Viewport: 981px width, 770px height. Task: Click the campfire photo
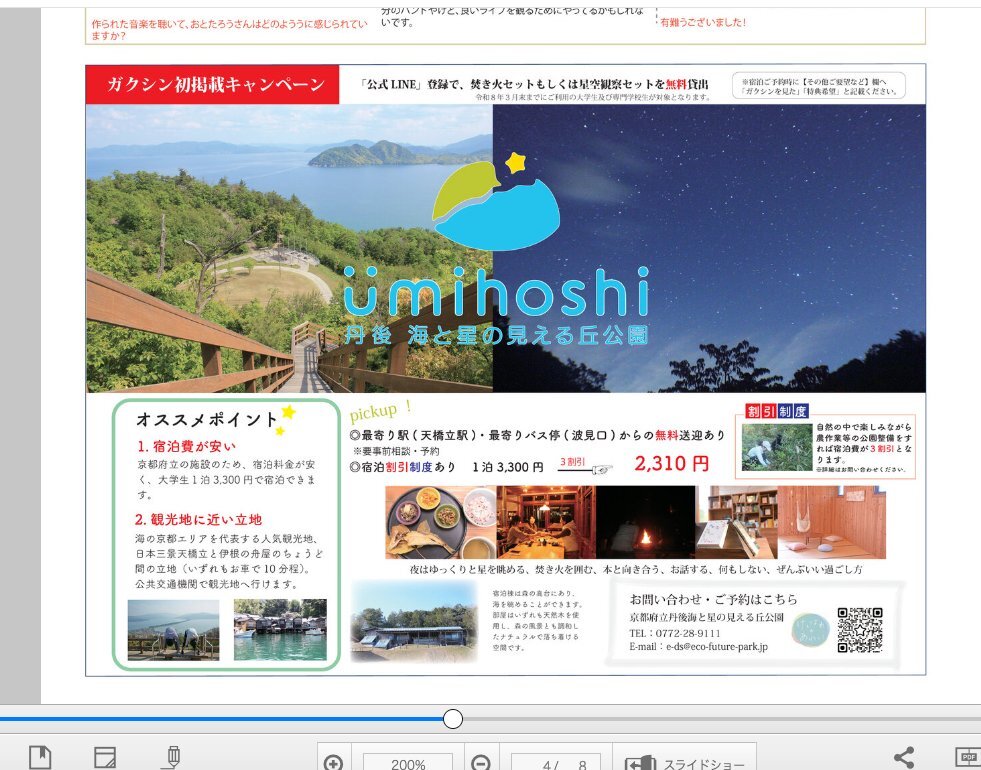[645, 522]
